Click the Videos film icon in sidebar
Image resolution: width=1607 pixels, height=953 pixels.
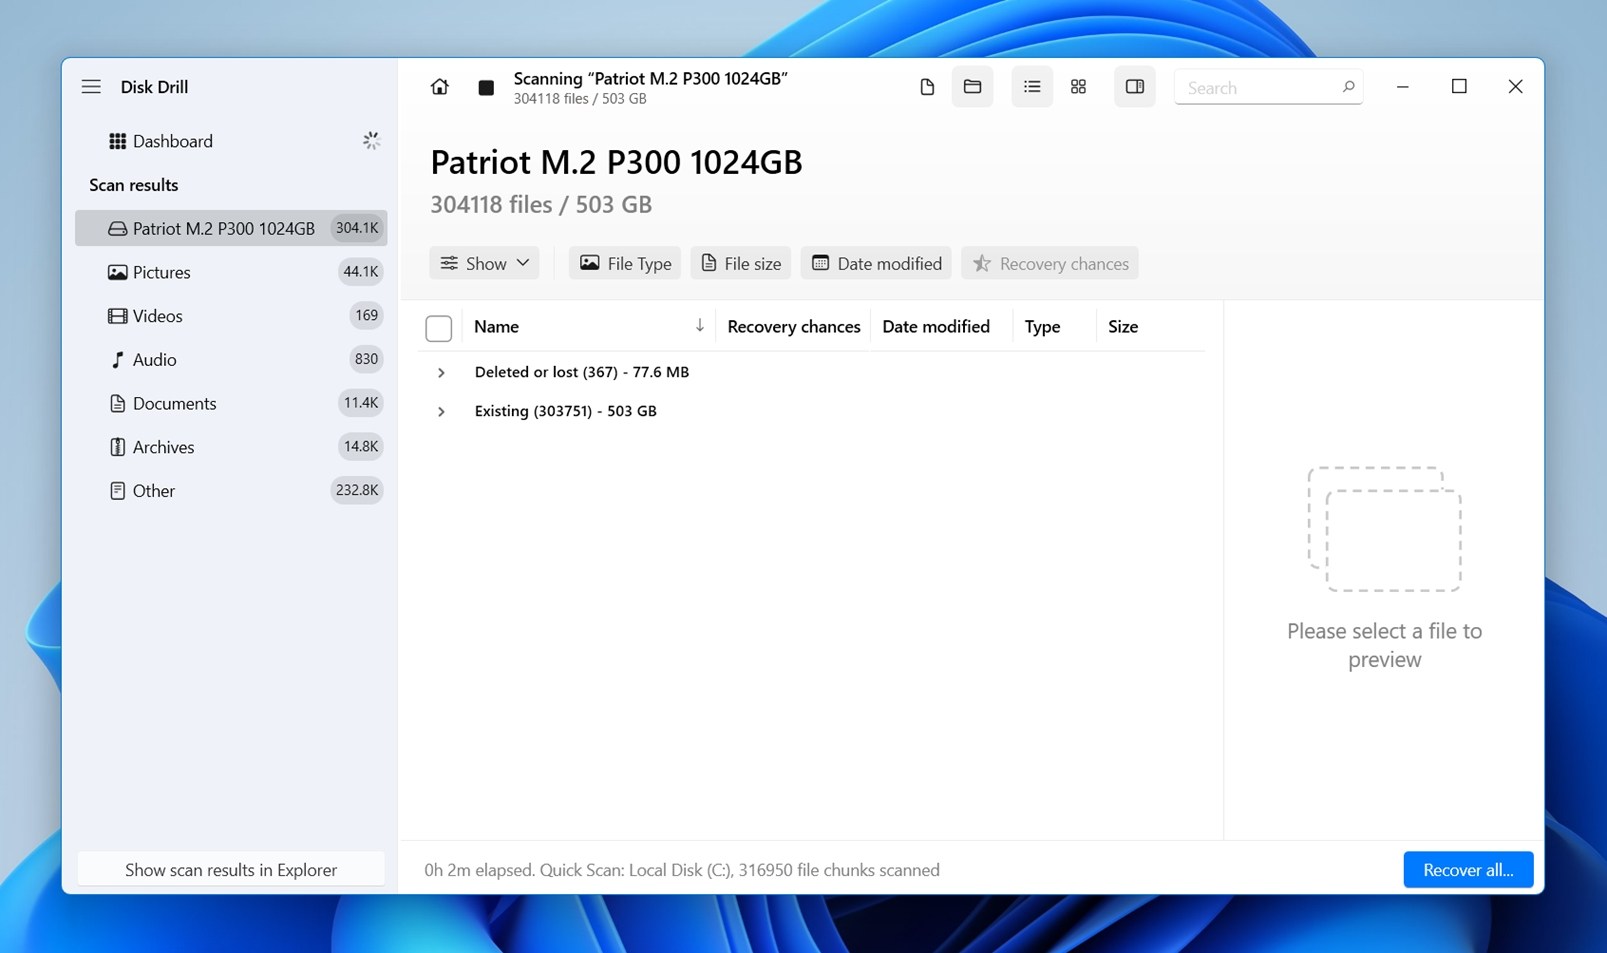point(117,316)
